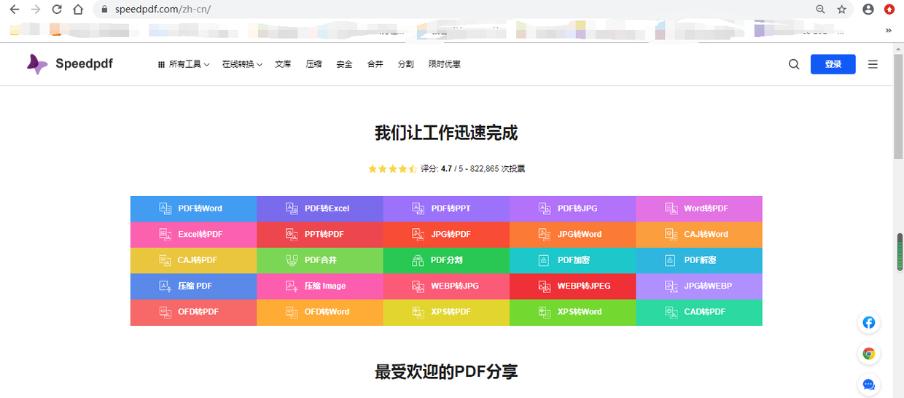
Task: Click the site lock icon in address bar
Action: tap(104, 10)
